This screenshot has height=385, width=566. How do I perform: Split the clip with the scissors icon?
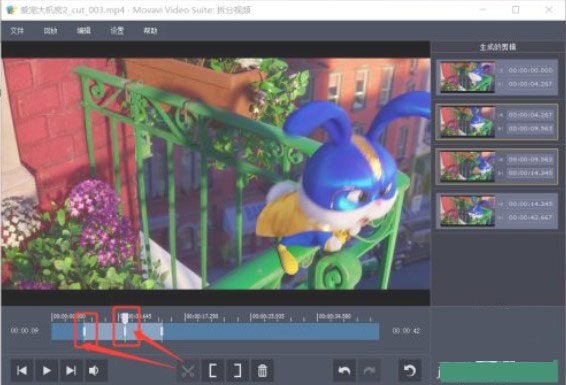click(188, 371)
